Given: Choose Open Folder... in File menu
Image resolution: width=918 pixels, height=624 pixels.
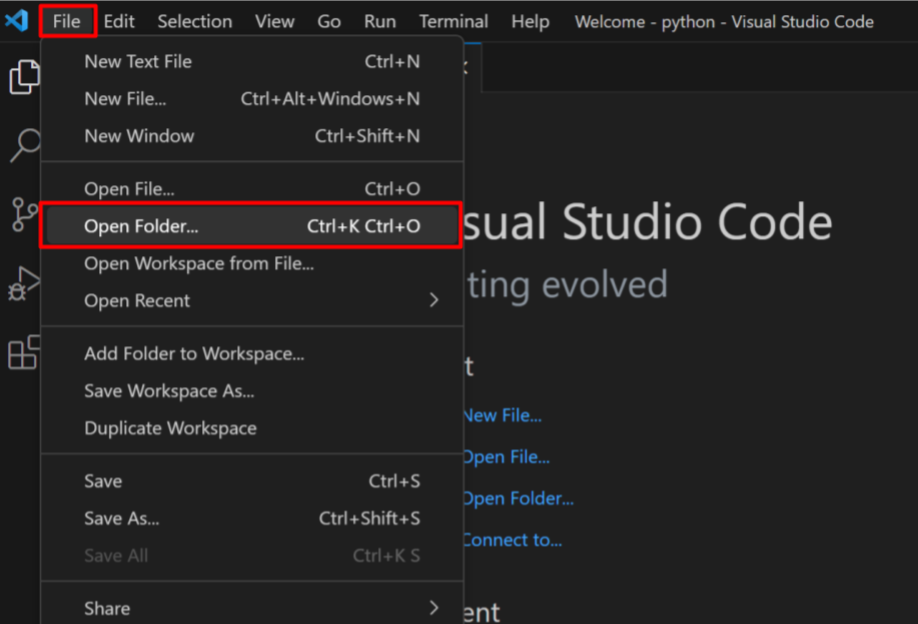Looking at the screenshot, I should tap(252, 226).
